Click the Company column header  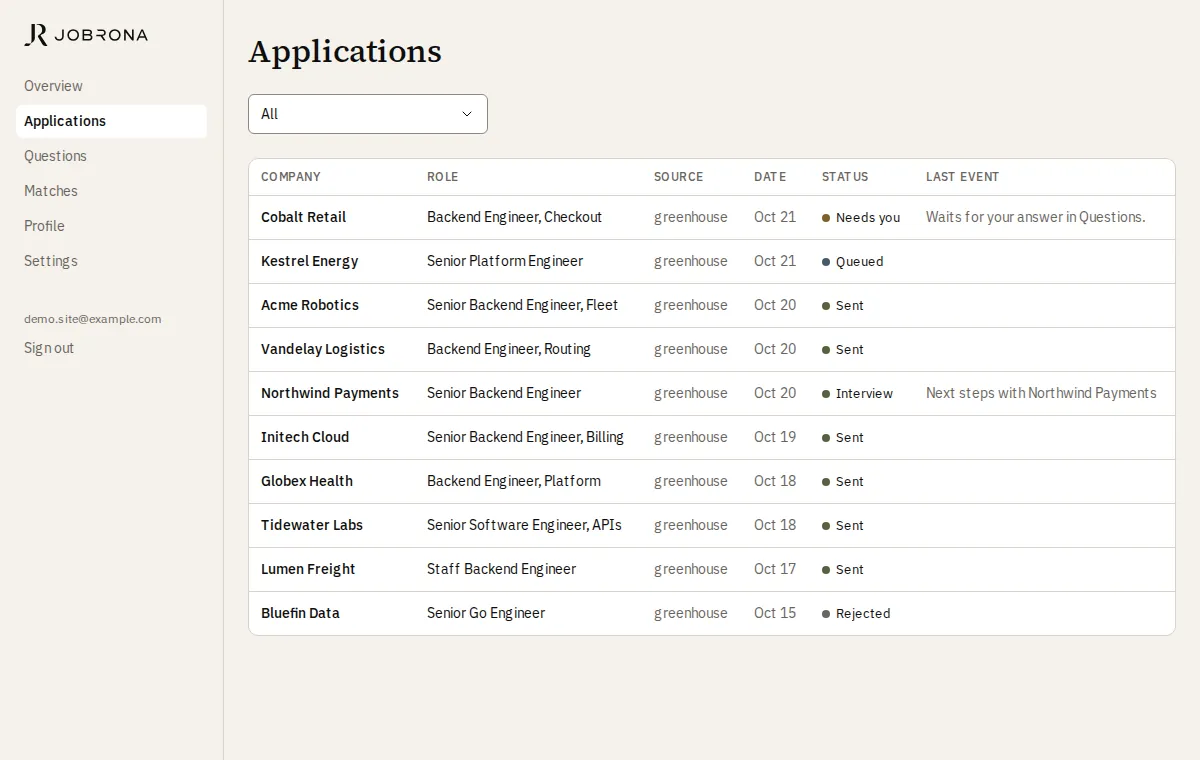(291, 177)
